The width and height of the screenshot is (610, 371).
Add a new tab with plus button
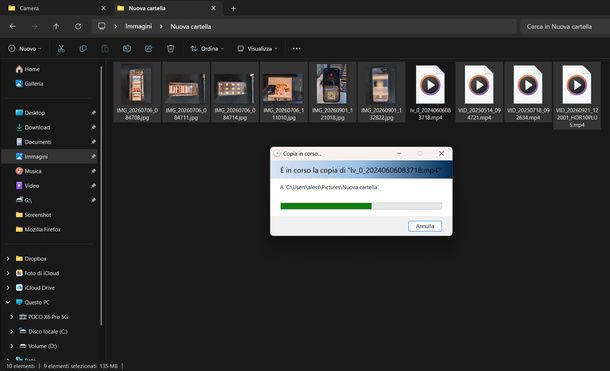[x=233, y=8]
